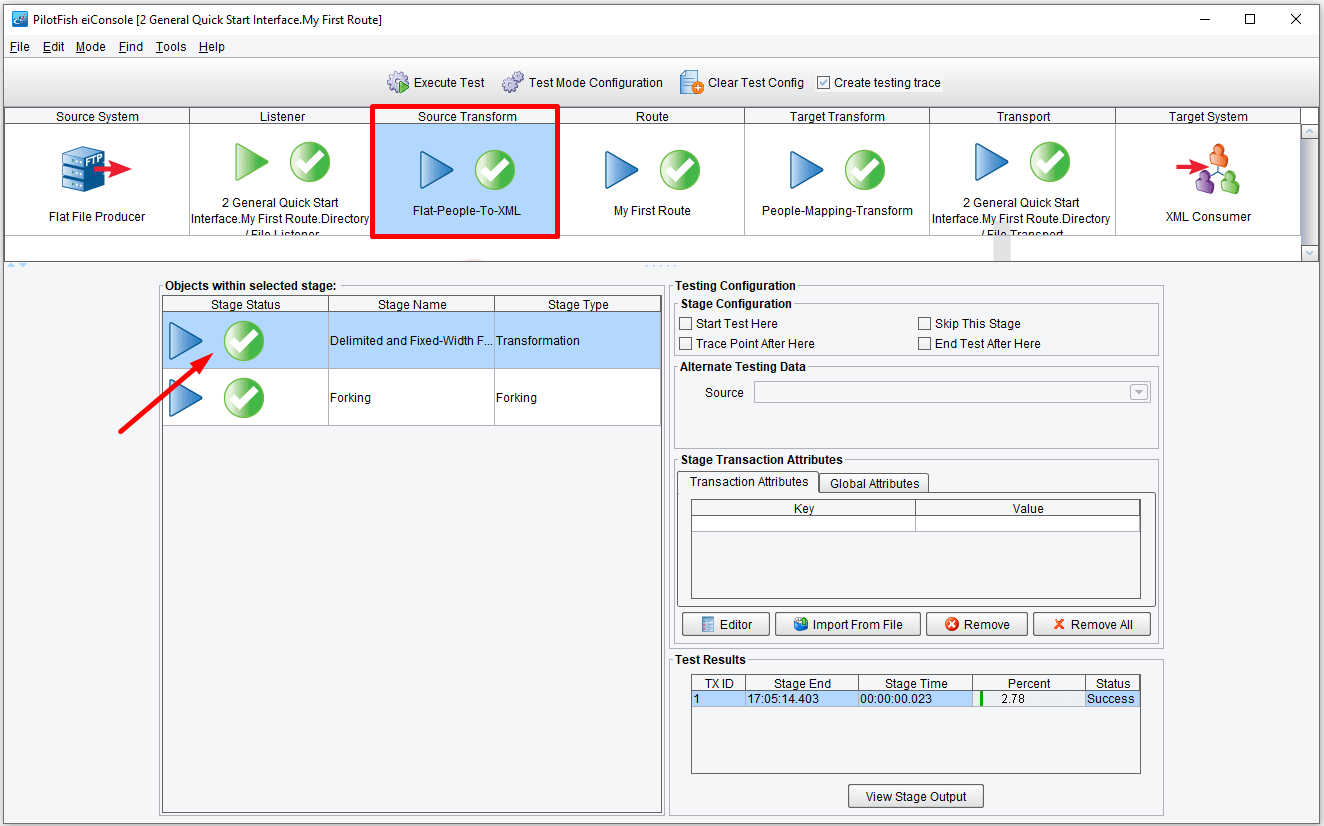Open the Mode menu

pyautogui.click(x=90, y=47)
